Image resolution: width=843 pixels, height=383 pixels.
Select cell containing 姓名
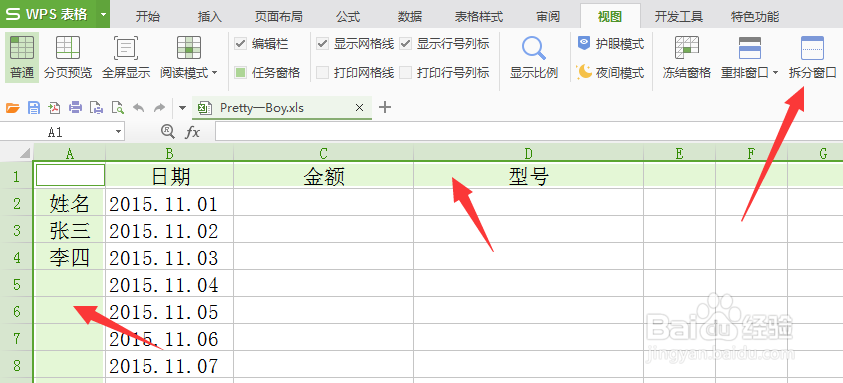69,203
